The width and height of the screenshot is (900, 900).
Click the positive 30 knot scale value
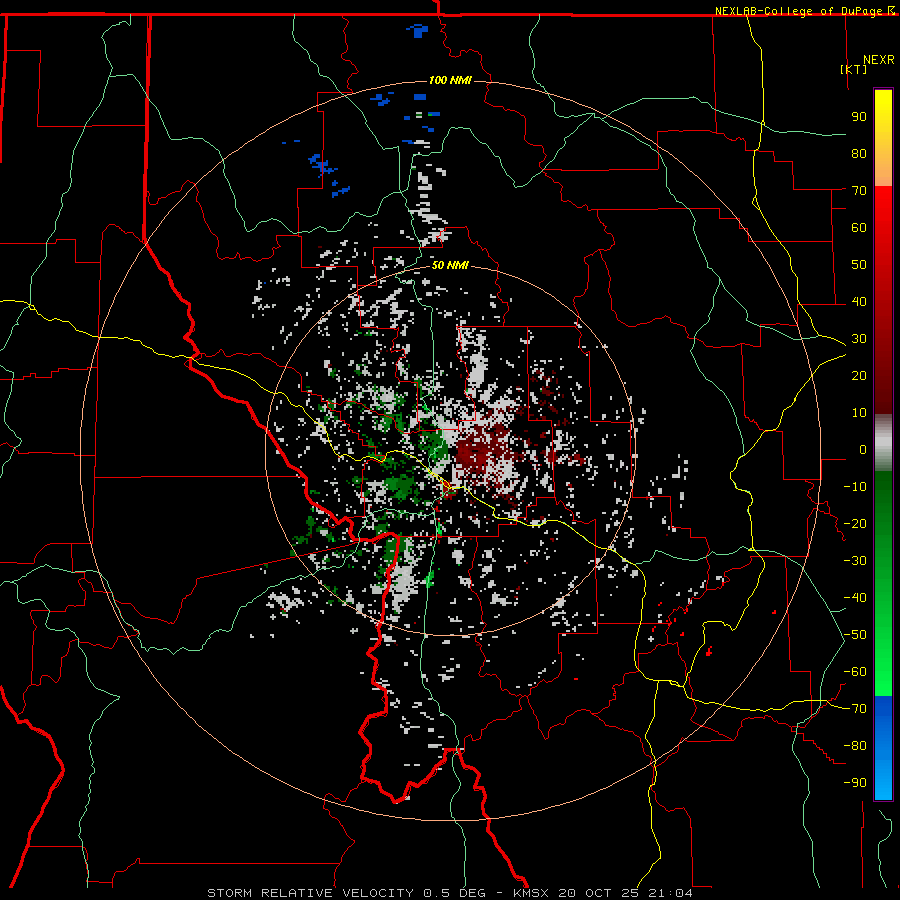click(859, 339)
